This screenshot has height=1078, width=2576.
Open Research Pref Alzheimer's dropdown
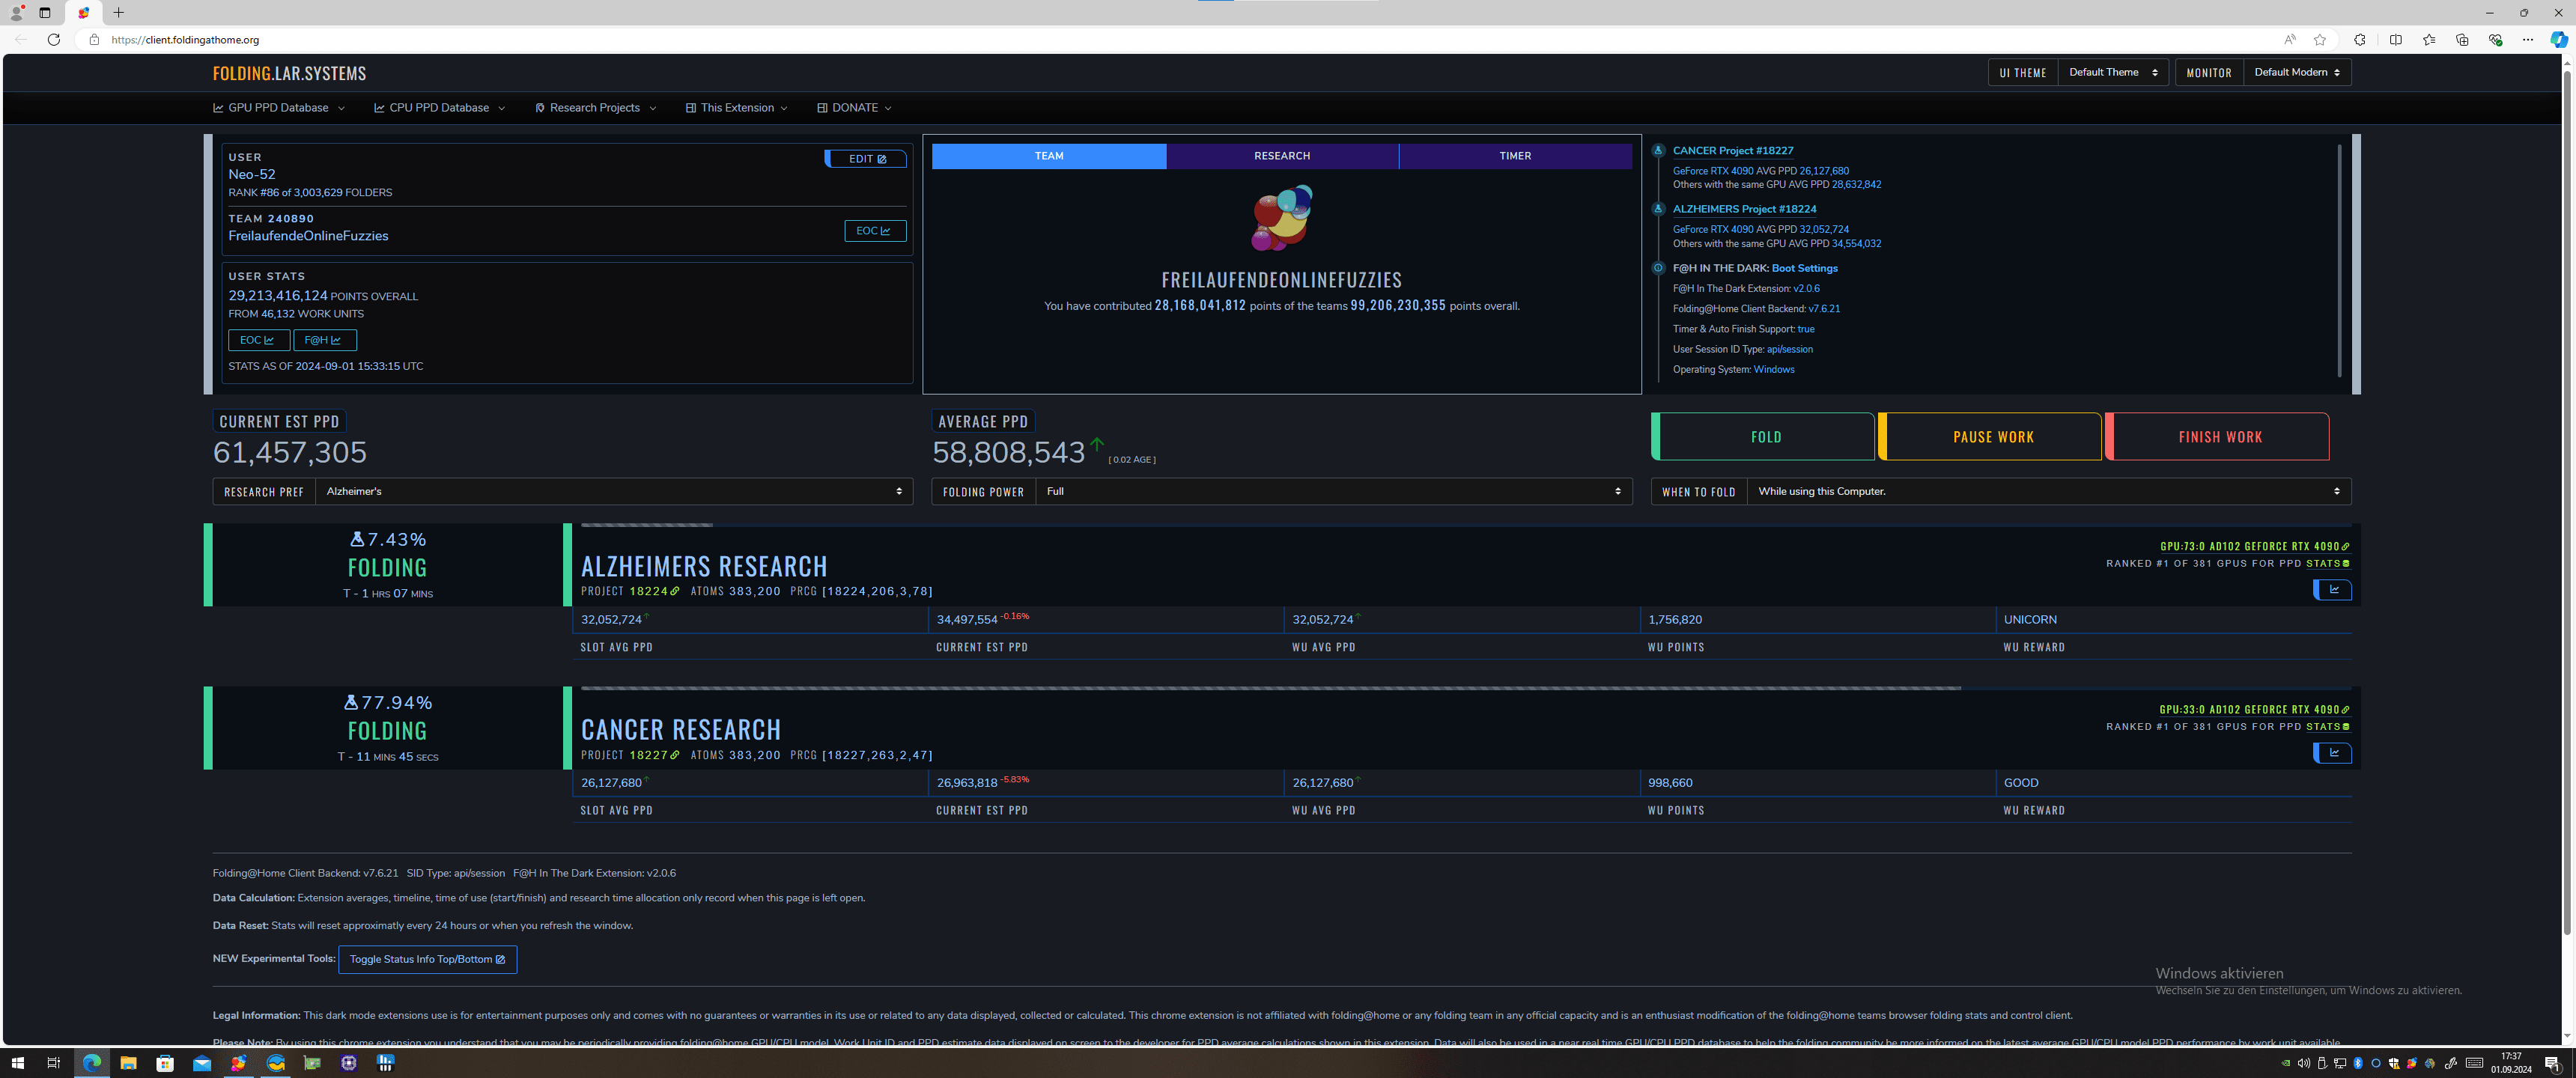[613, 492]
